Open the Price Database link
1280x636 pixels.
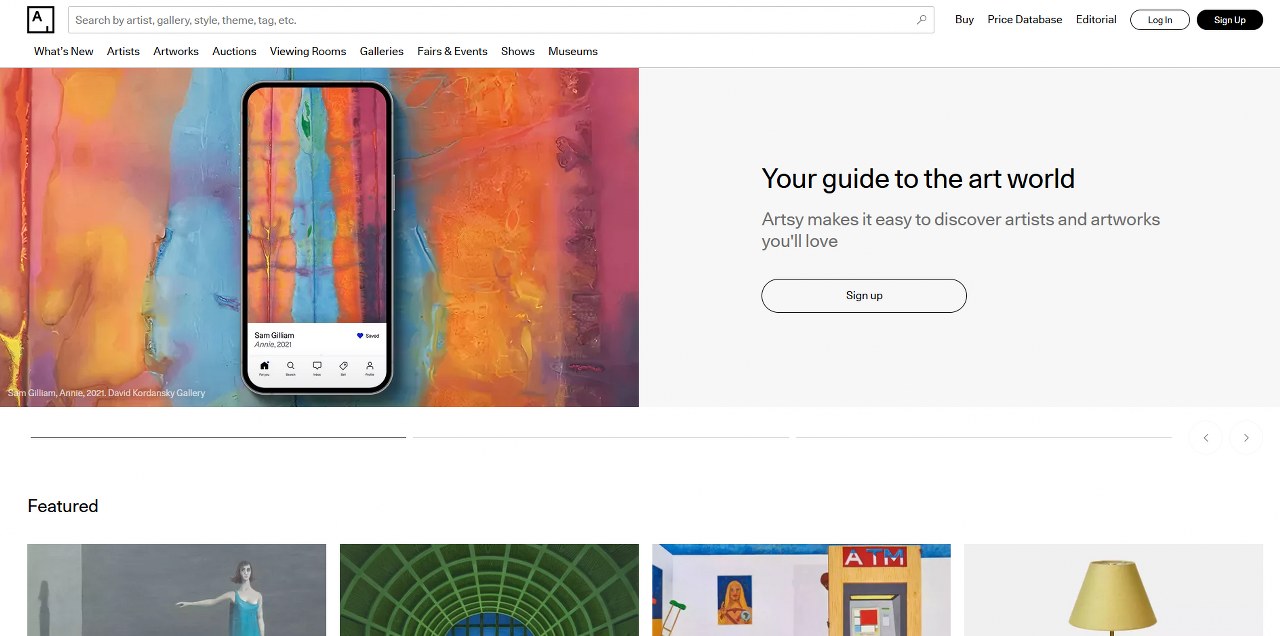1025,20
